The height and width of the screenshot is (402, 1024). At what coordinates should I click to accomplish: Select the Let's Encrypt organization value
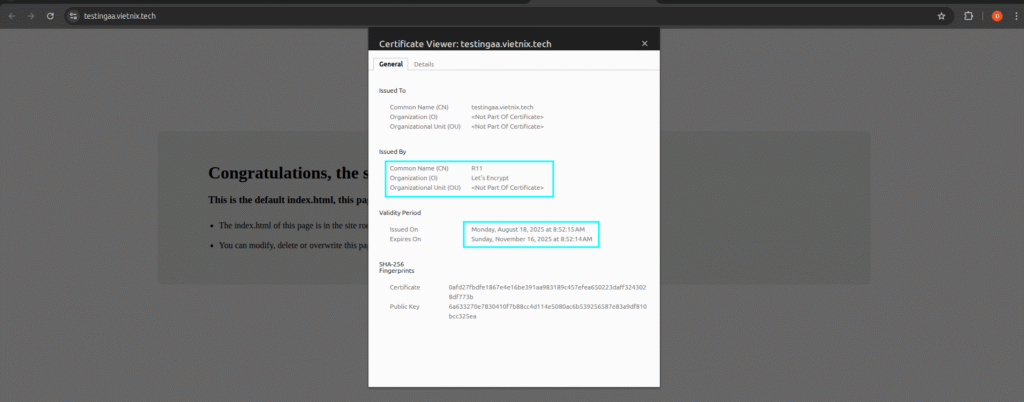tap(490, 178)
